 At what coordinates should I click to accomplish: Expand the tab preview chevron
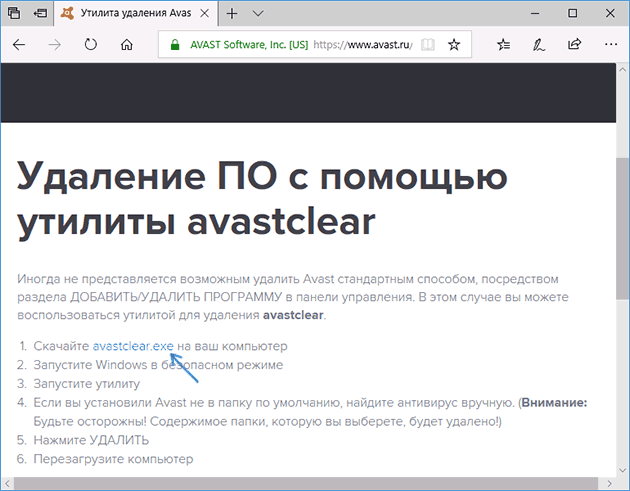[258, 14]
